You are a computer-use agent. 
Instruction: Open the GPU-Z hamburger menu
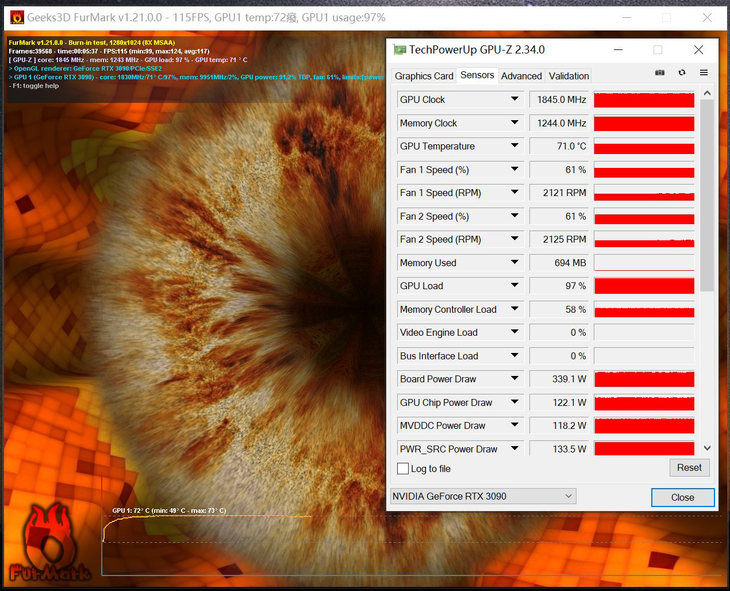coord(704,73)
